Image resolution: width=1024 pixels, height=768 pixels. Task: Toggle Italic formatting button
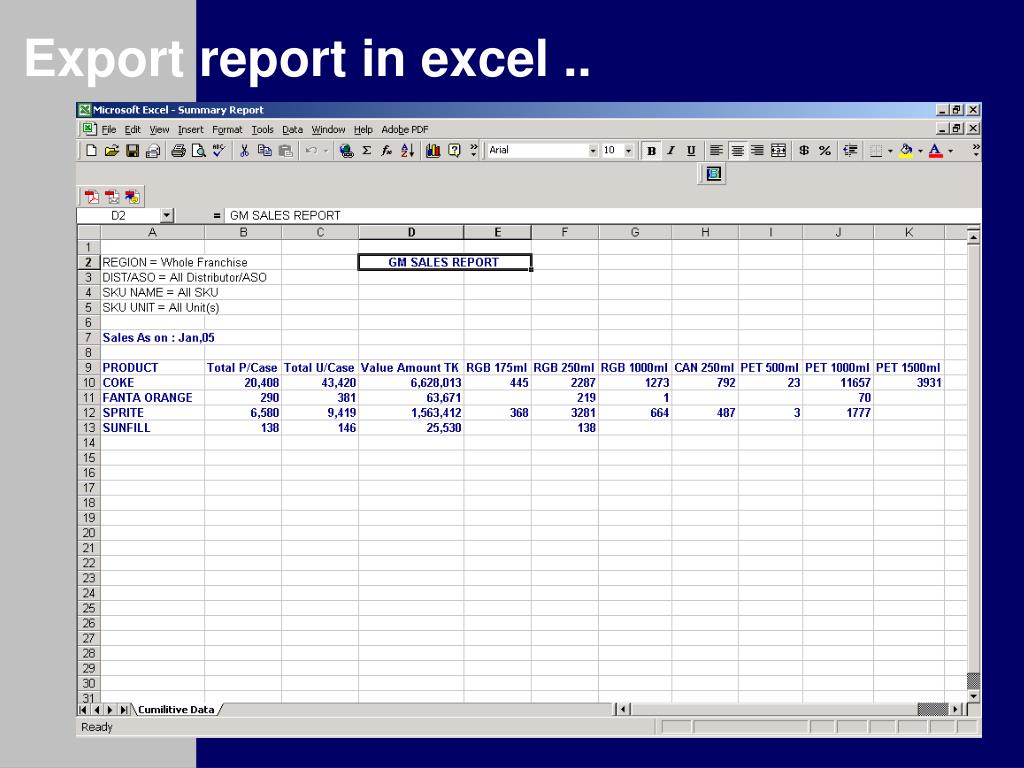click(671, 151)
